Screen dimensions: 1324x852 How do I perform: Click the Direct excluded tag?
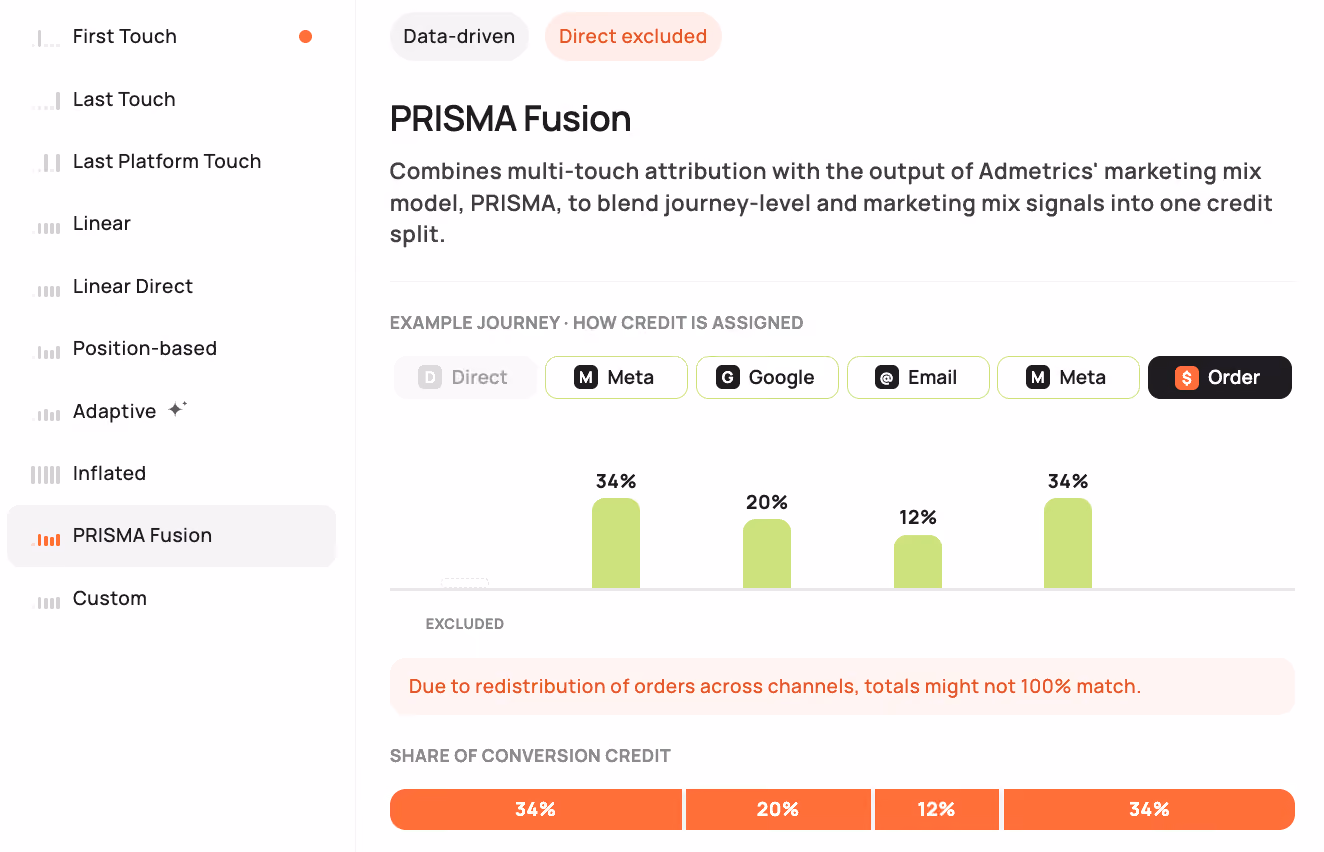[x=633, y=37]
